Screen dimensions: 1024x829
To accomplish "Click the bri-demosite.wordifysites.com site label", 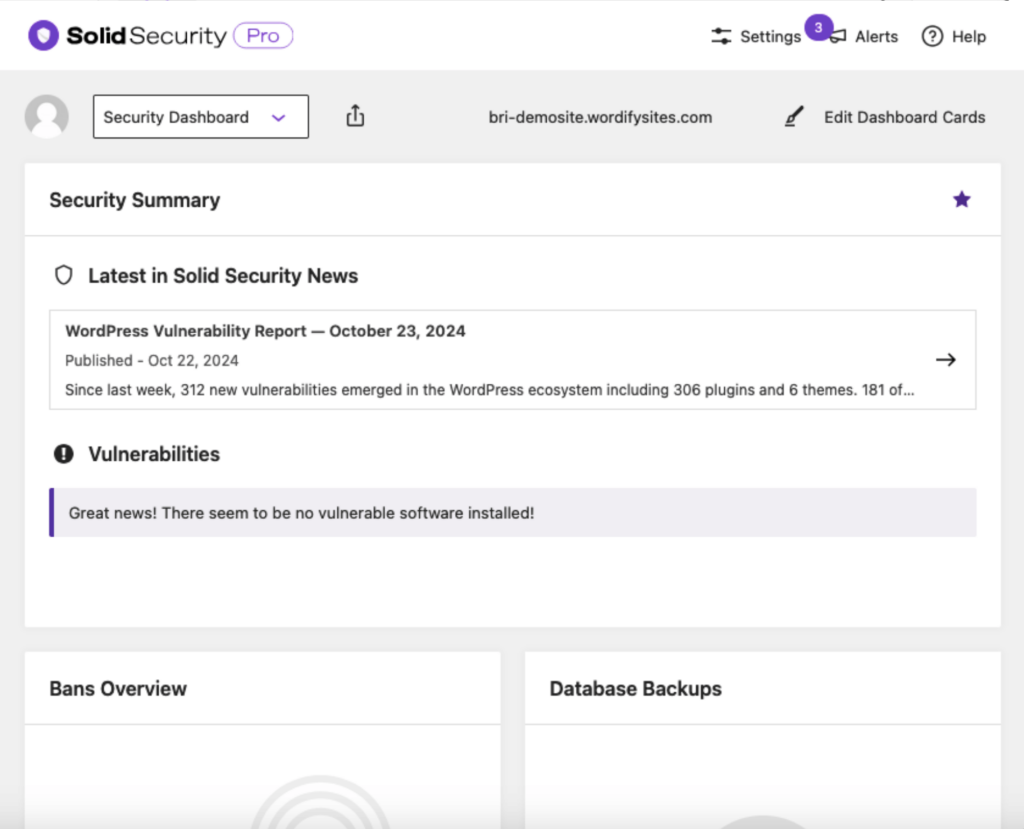I will 600,117.
